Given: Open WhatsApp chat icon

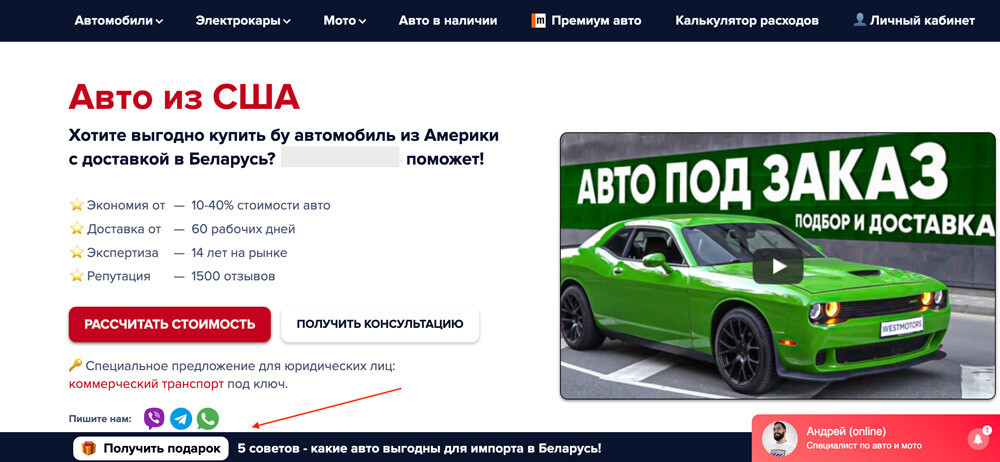Looking at the screenshot, I should tap(208, 419).
